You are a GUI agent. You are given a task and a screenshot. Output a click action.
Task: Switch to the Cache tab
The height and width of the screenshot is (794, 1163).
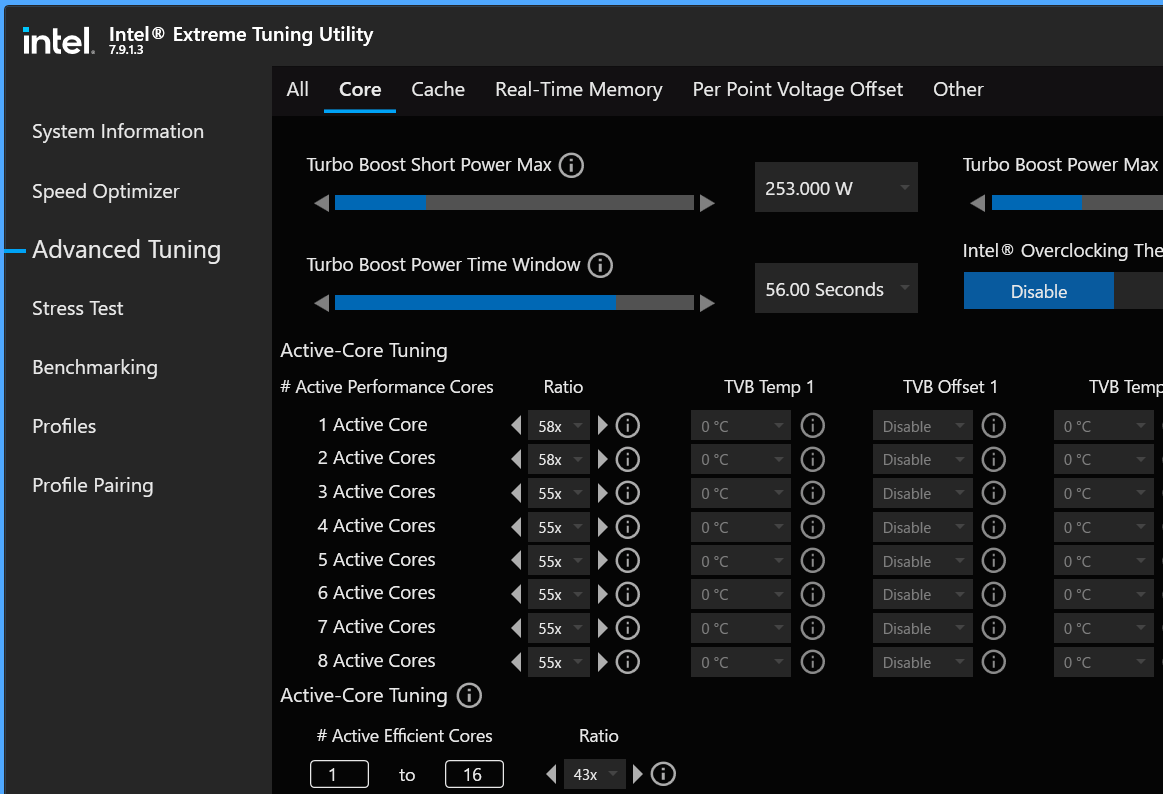pyautogui.click(x=438, y=89)
